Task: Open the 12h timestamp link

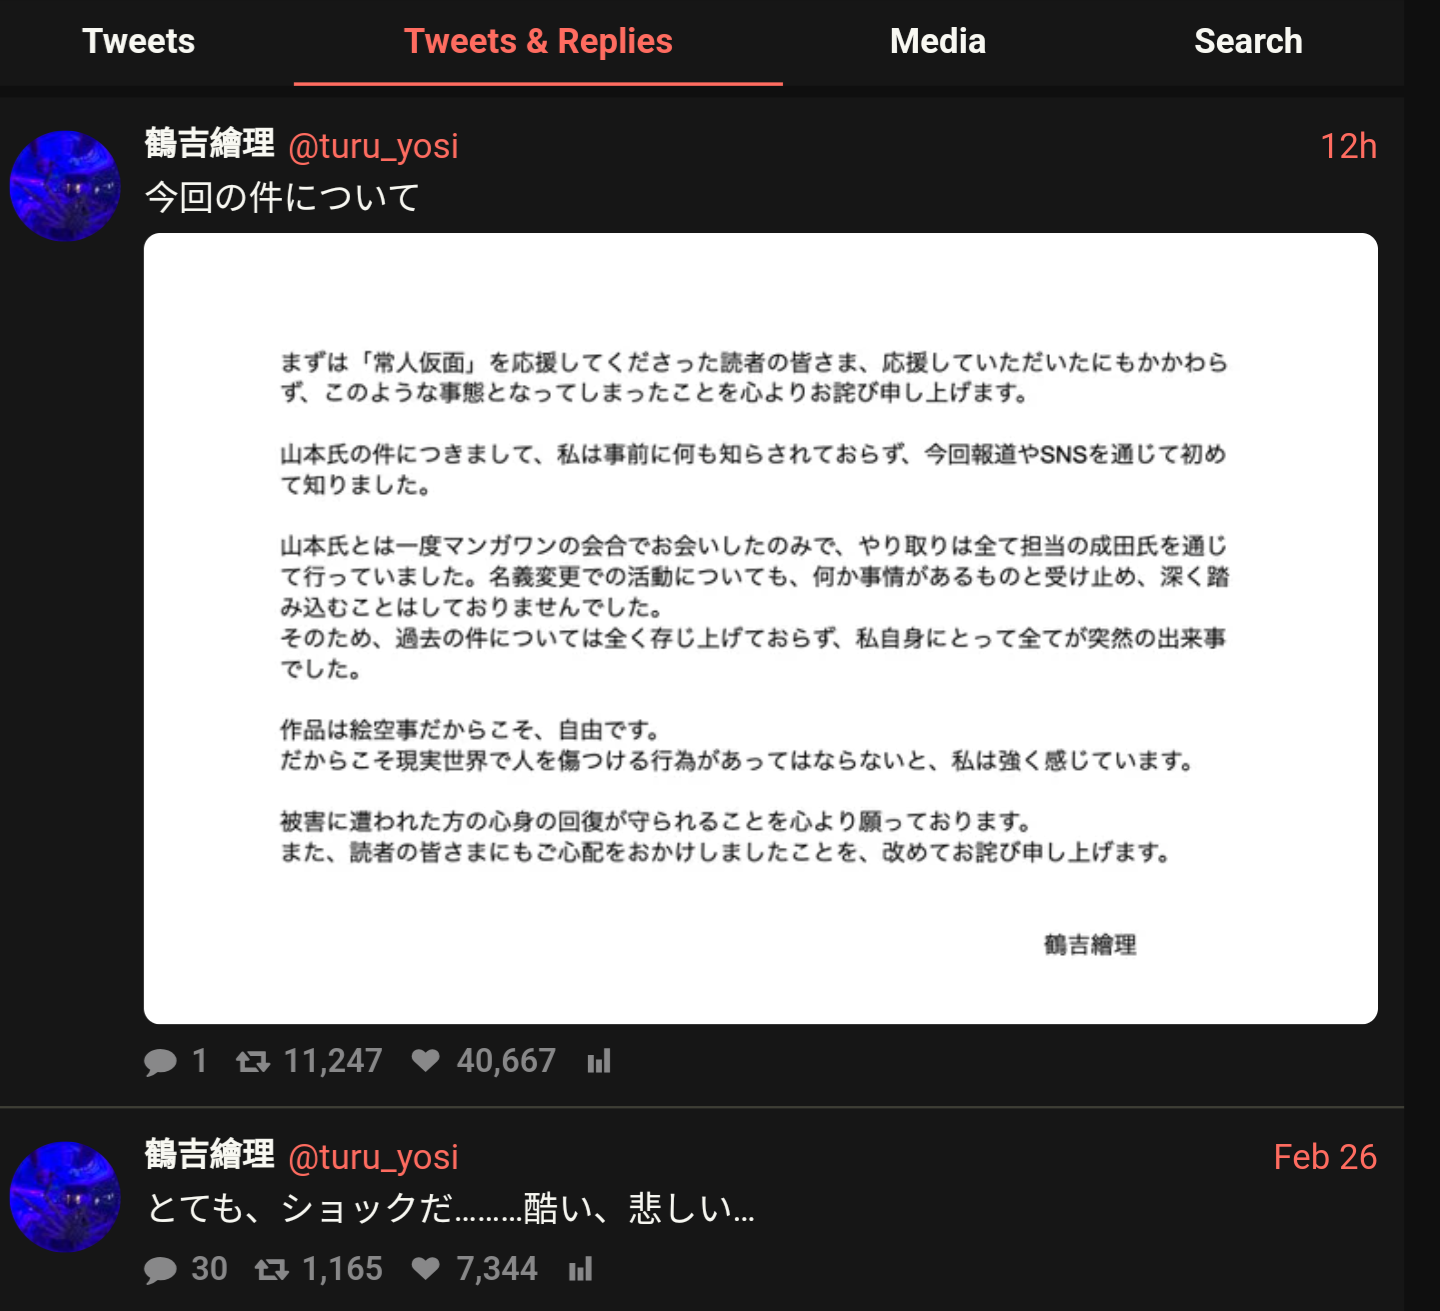Action: [x=1348, y=146]
